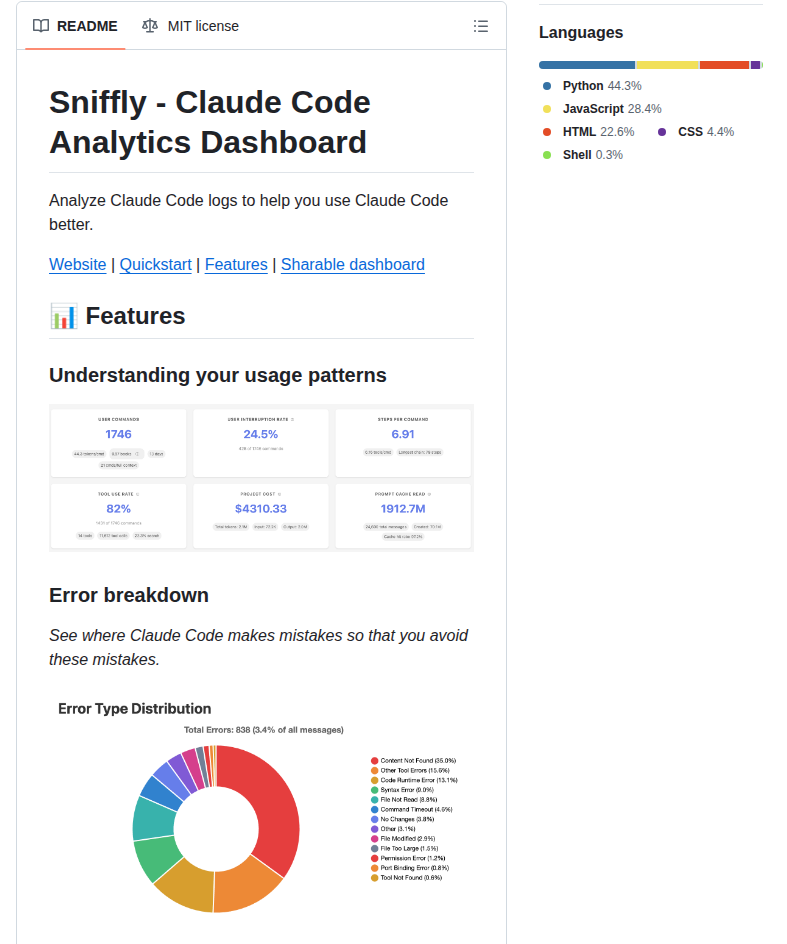
Task: Click the Error breakdown heading
Action: point(129,595)
